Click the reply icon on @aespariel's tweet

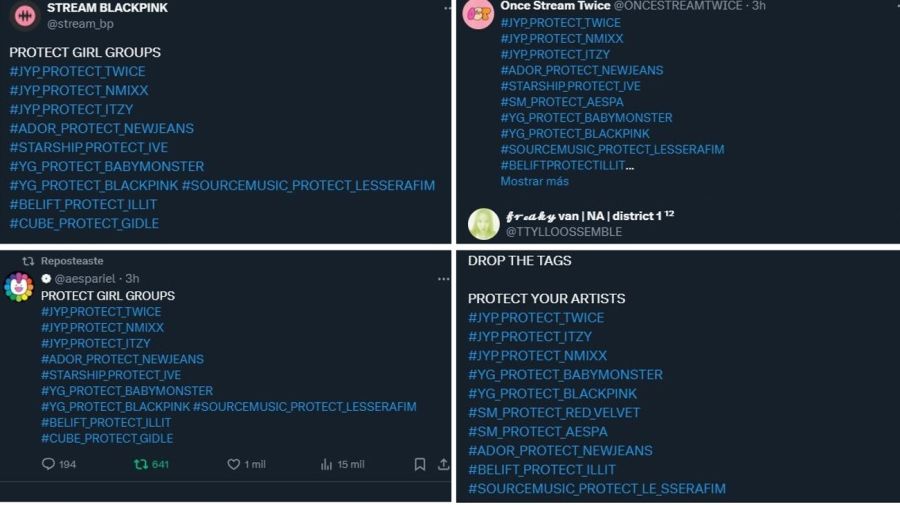pos(49,464)
